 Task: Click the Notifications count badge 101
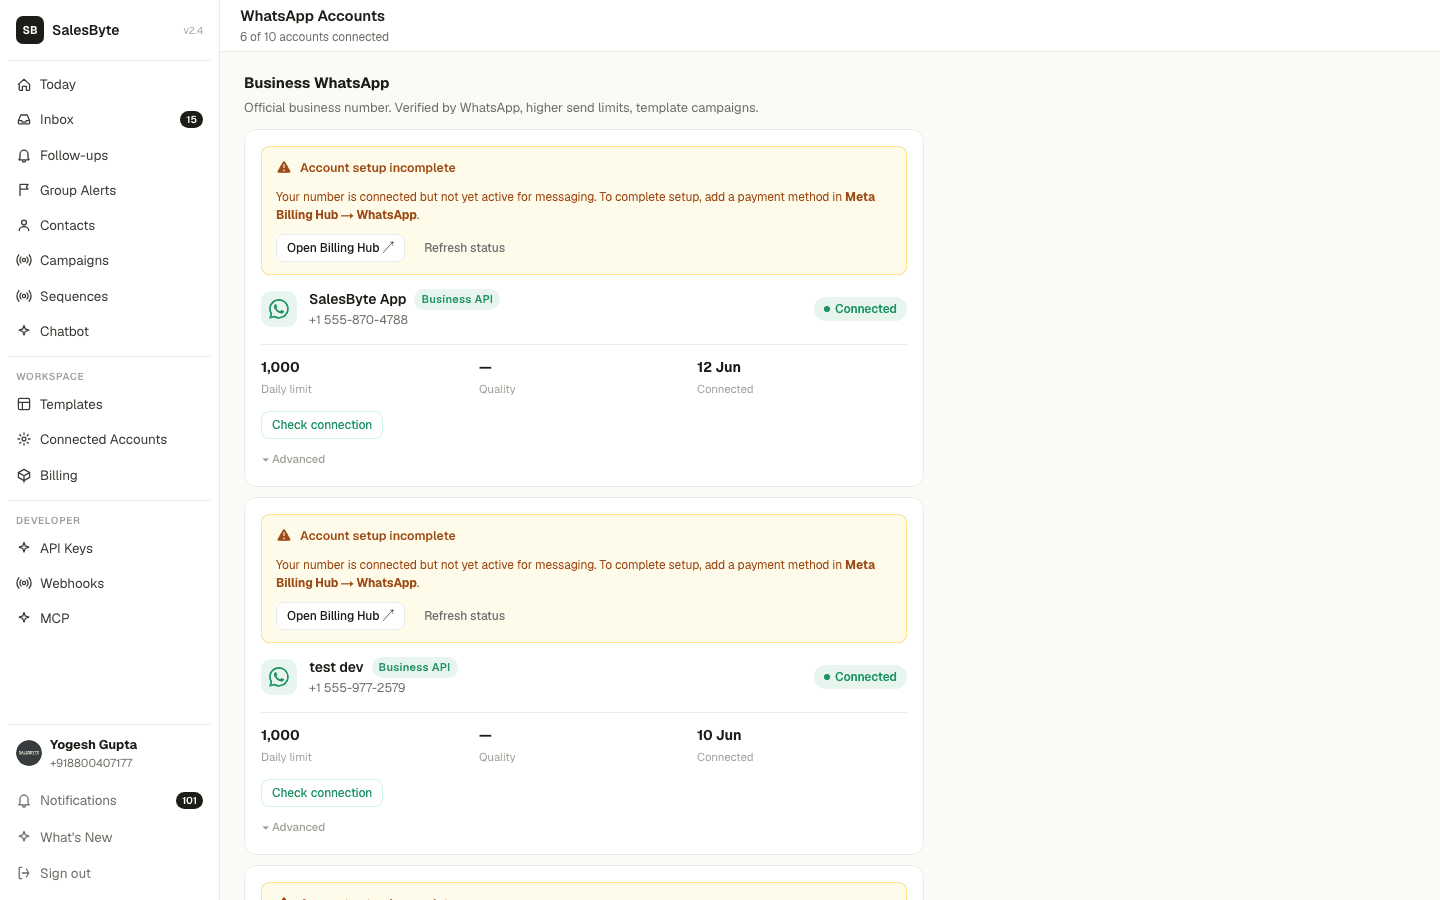pyautogui.click(x=189, y=801)
